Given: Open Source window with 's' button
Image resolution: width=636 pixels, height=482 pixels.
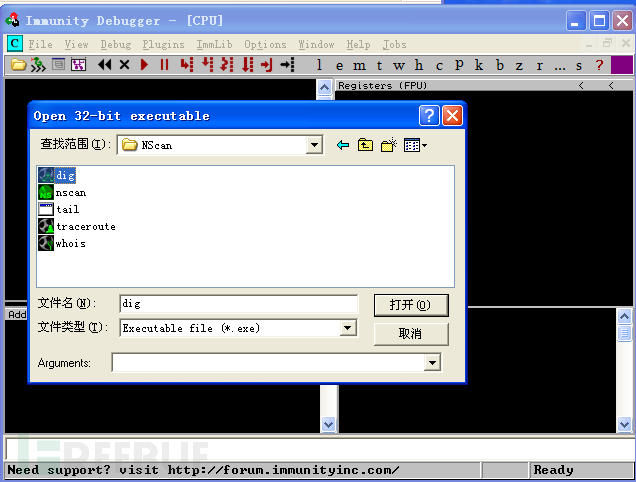Looking at the screenshot, I should click(x=579, y=65).
